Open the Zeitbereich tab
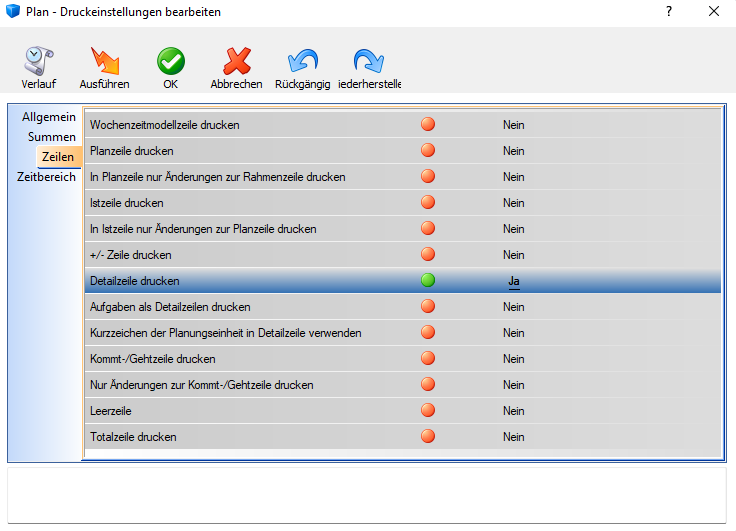 click(46, 177)
